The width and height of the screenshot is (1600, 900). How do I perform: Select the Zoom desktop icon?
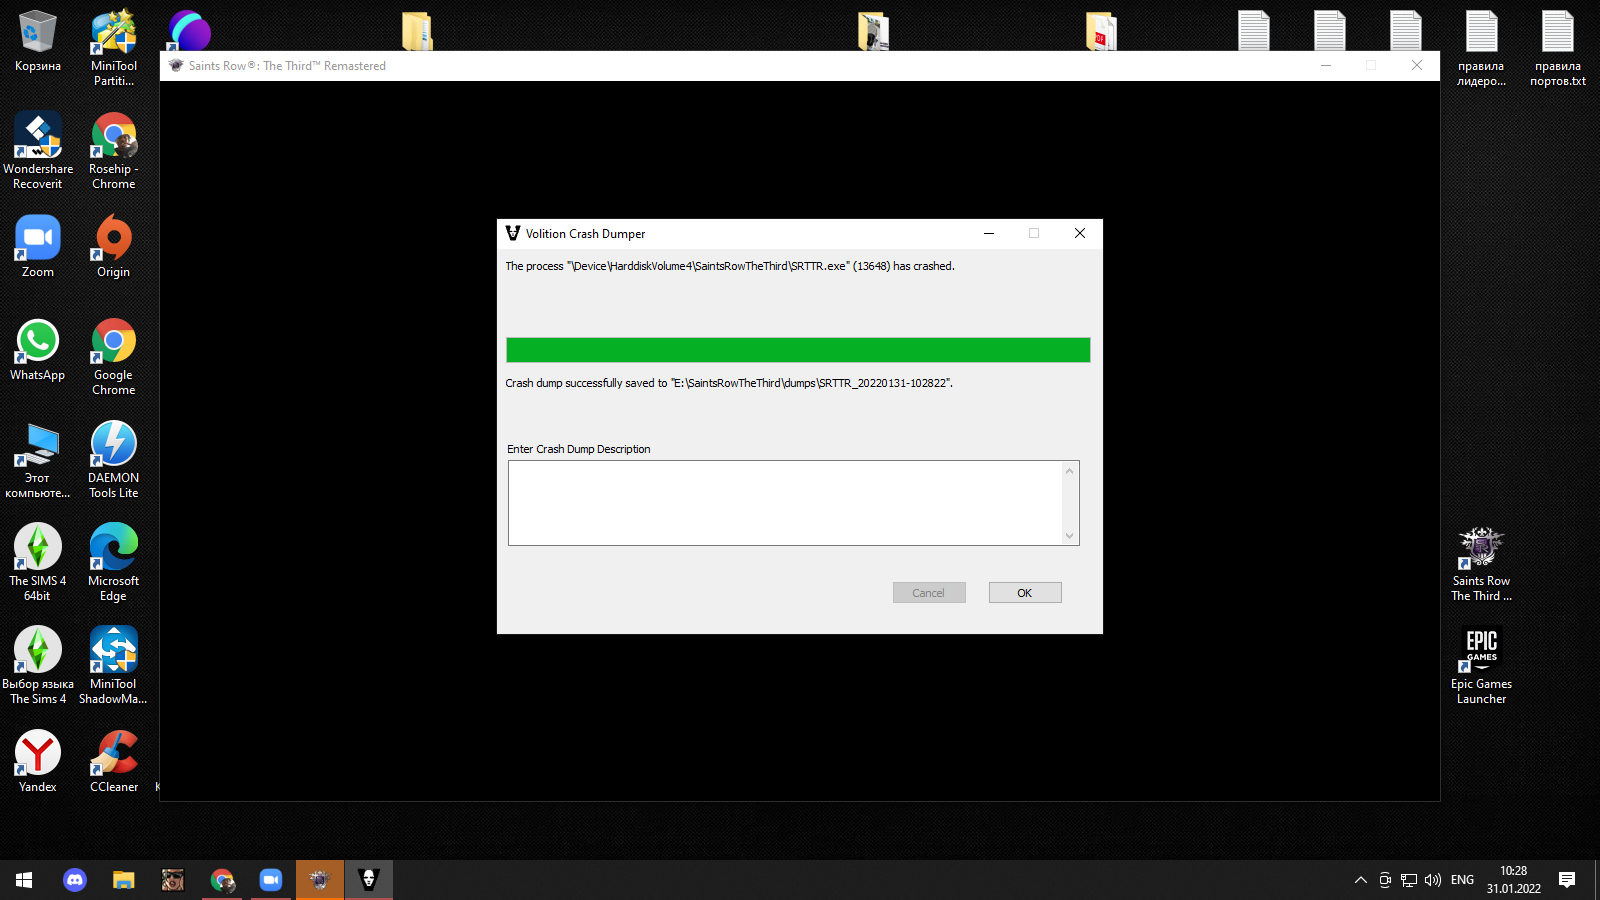(38, 246)
